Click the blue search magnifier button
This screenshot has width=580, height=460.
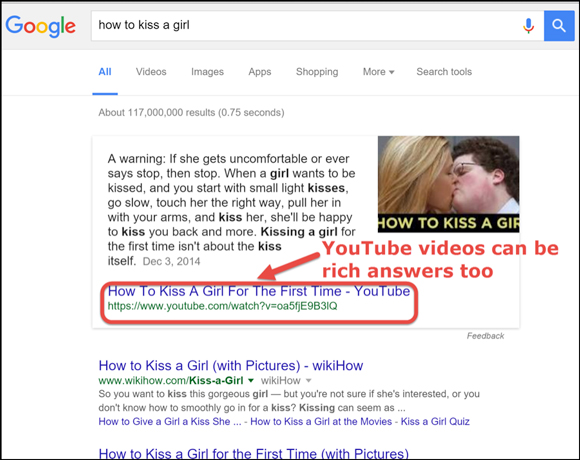(x=559, y=26)
